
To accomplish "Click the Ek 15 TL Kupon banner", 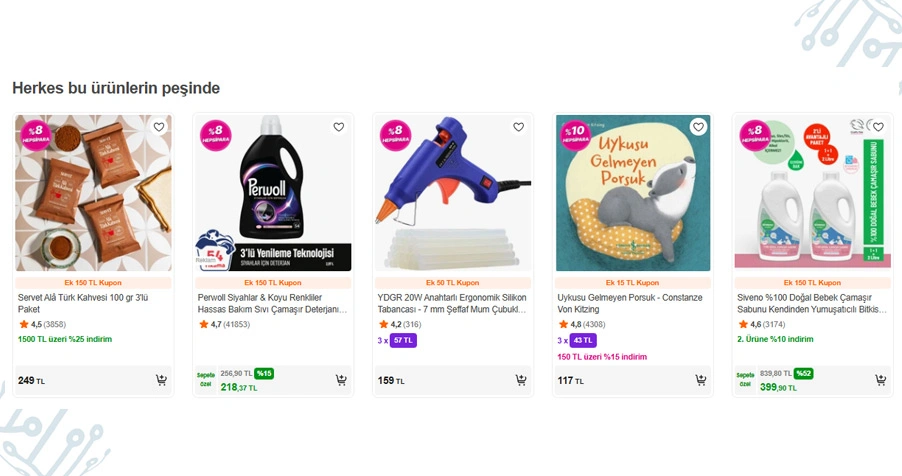I will coord(633,283).
